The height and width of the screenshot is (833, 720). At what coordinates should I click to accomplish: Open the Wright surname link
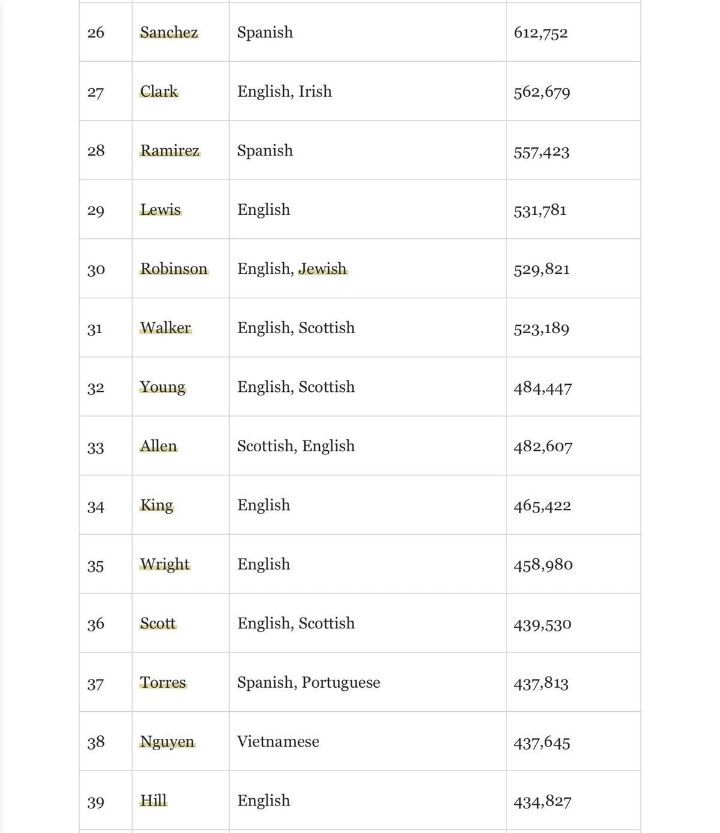coord(165,564)
